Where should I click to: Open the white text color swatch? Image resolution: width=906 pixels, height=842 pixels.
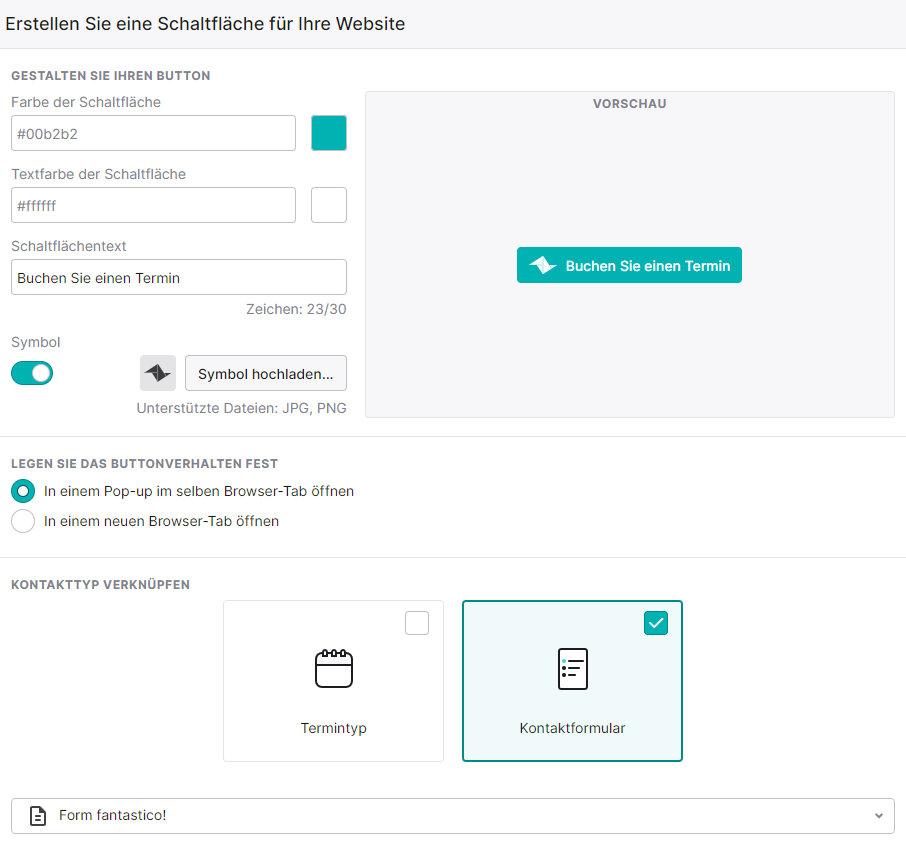click(329, 205)
